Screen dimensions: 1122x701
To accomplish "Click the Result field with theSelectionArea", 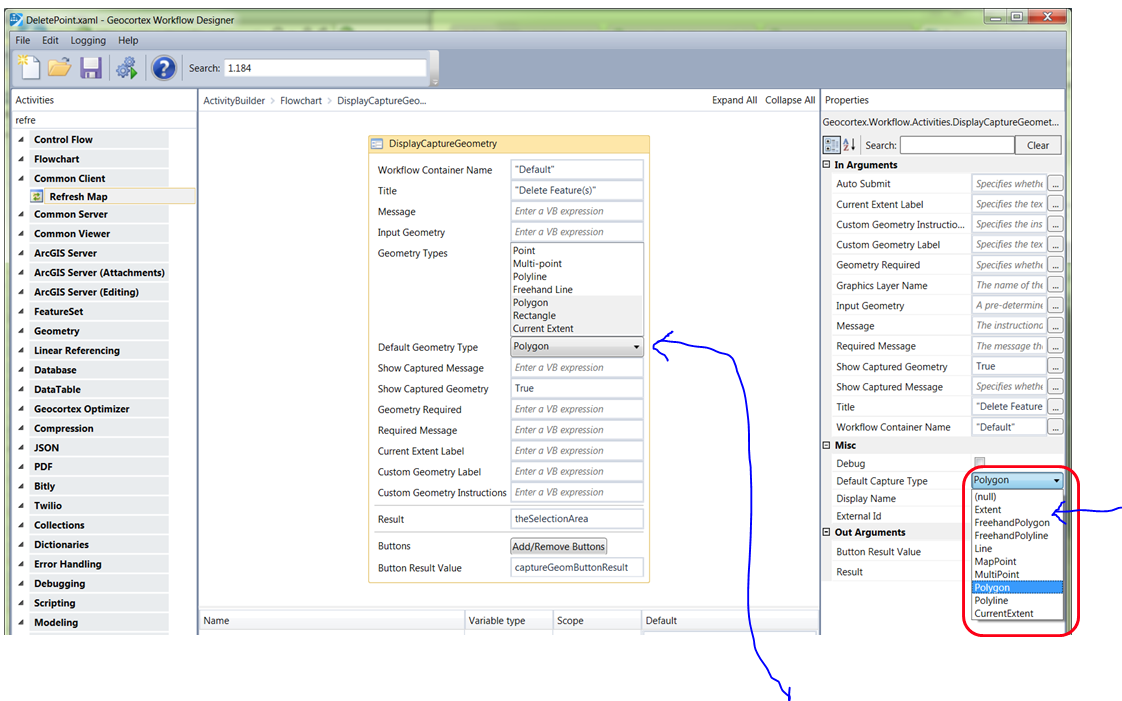I will (x=577, y=519).
